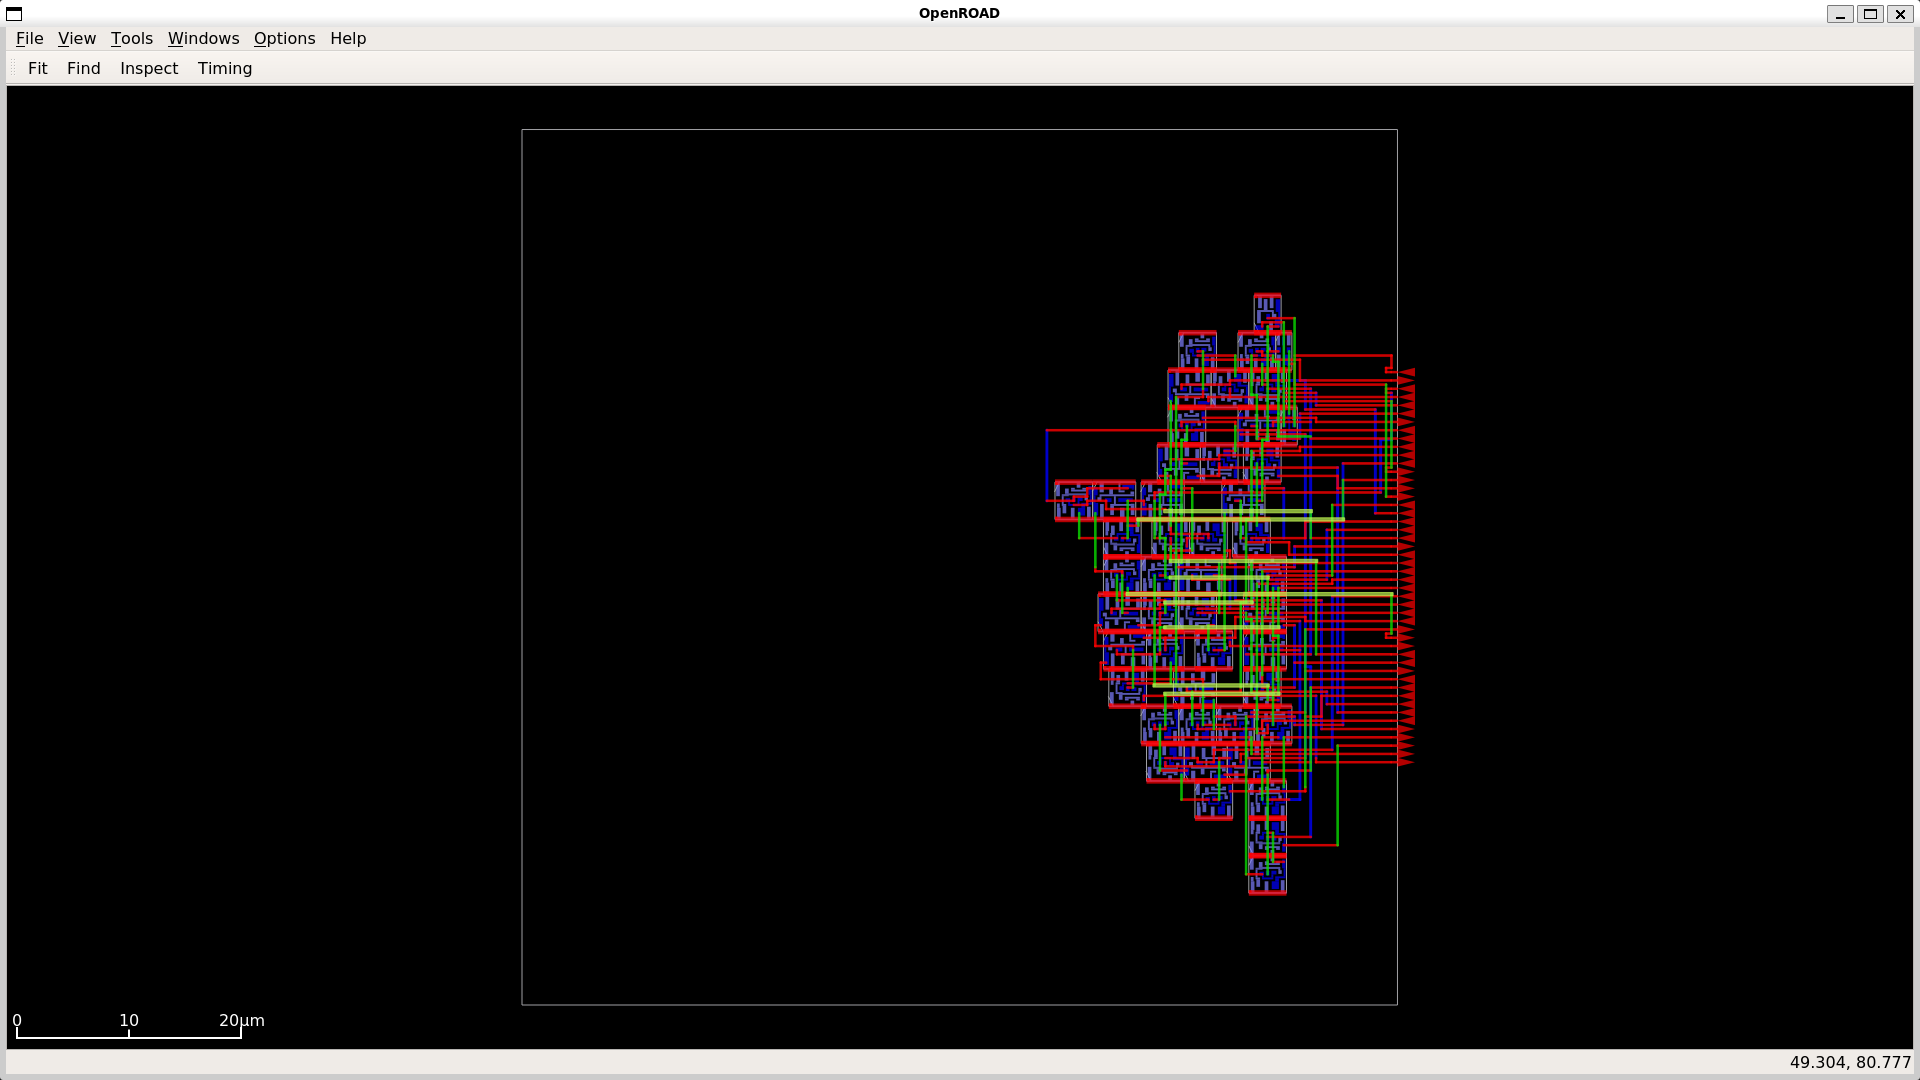The image size is (1920, 1080).
Task: Open the Help menu
Action: click(348, 38)
